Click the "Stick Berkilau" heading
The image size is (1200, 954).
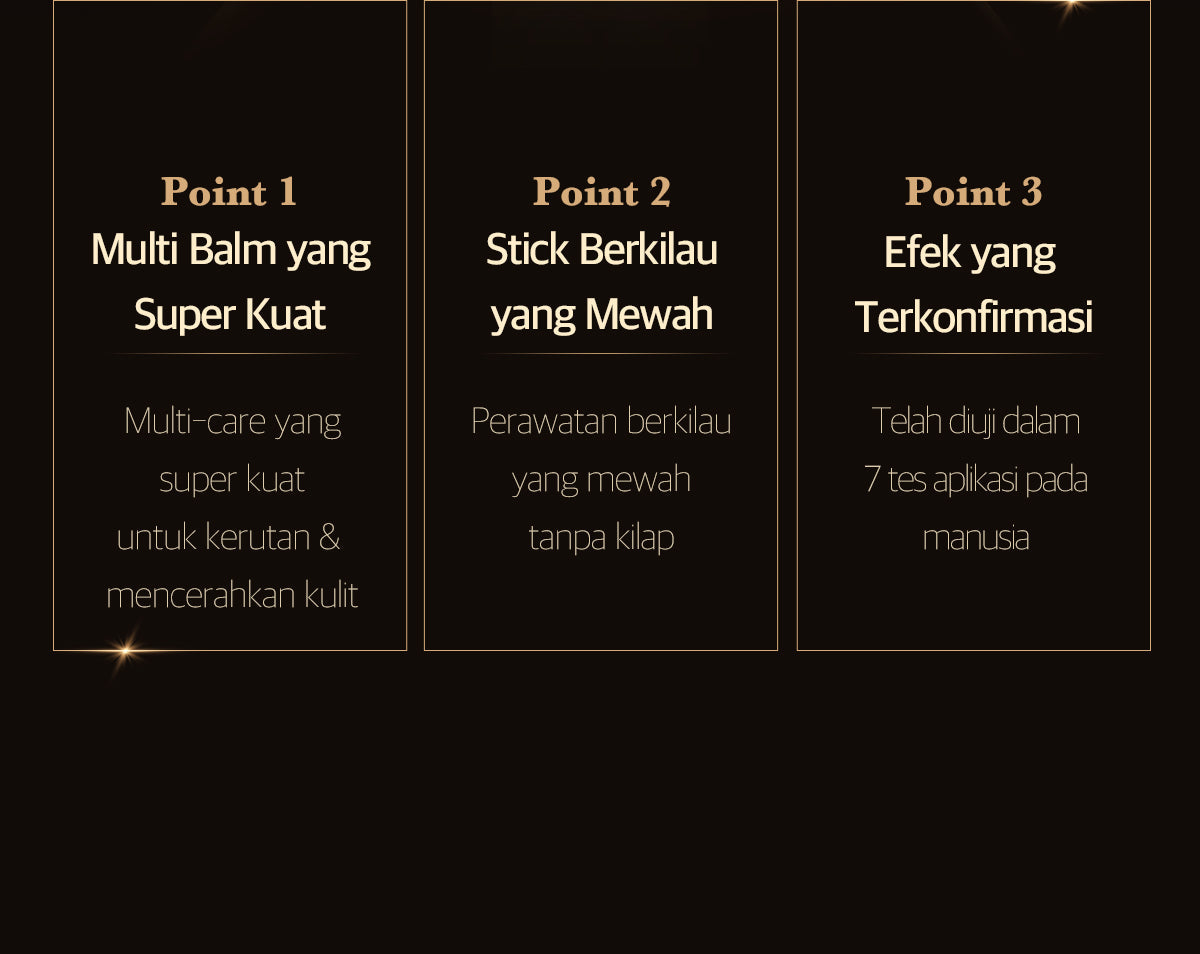pyautogui.click(x=601, y=250)
